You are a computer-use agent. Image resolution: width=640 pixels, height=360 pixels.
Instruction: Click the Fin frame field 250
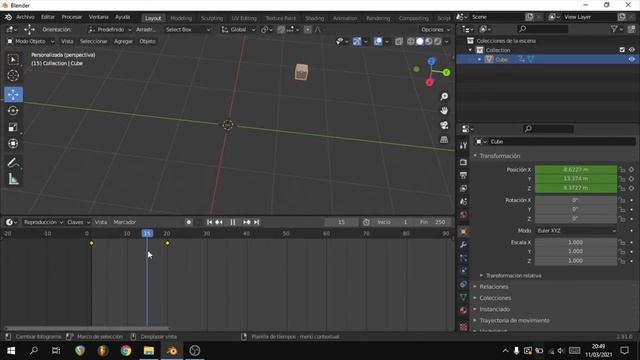(434, 222)
